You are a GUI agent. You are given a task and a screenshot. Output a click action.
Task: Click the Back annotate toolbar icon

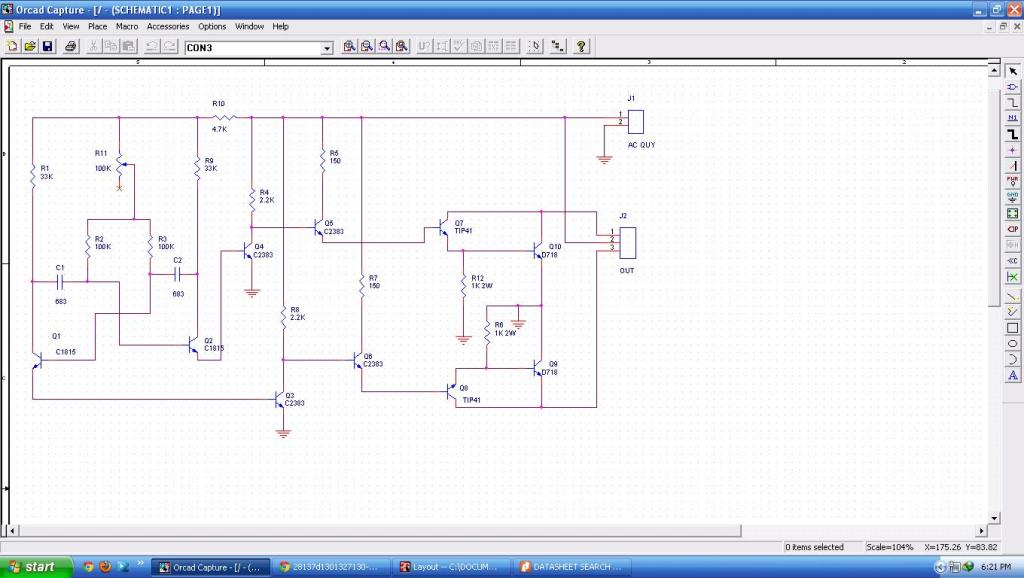442,46
